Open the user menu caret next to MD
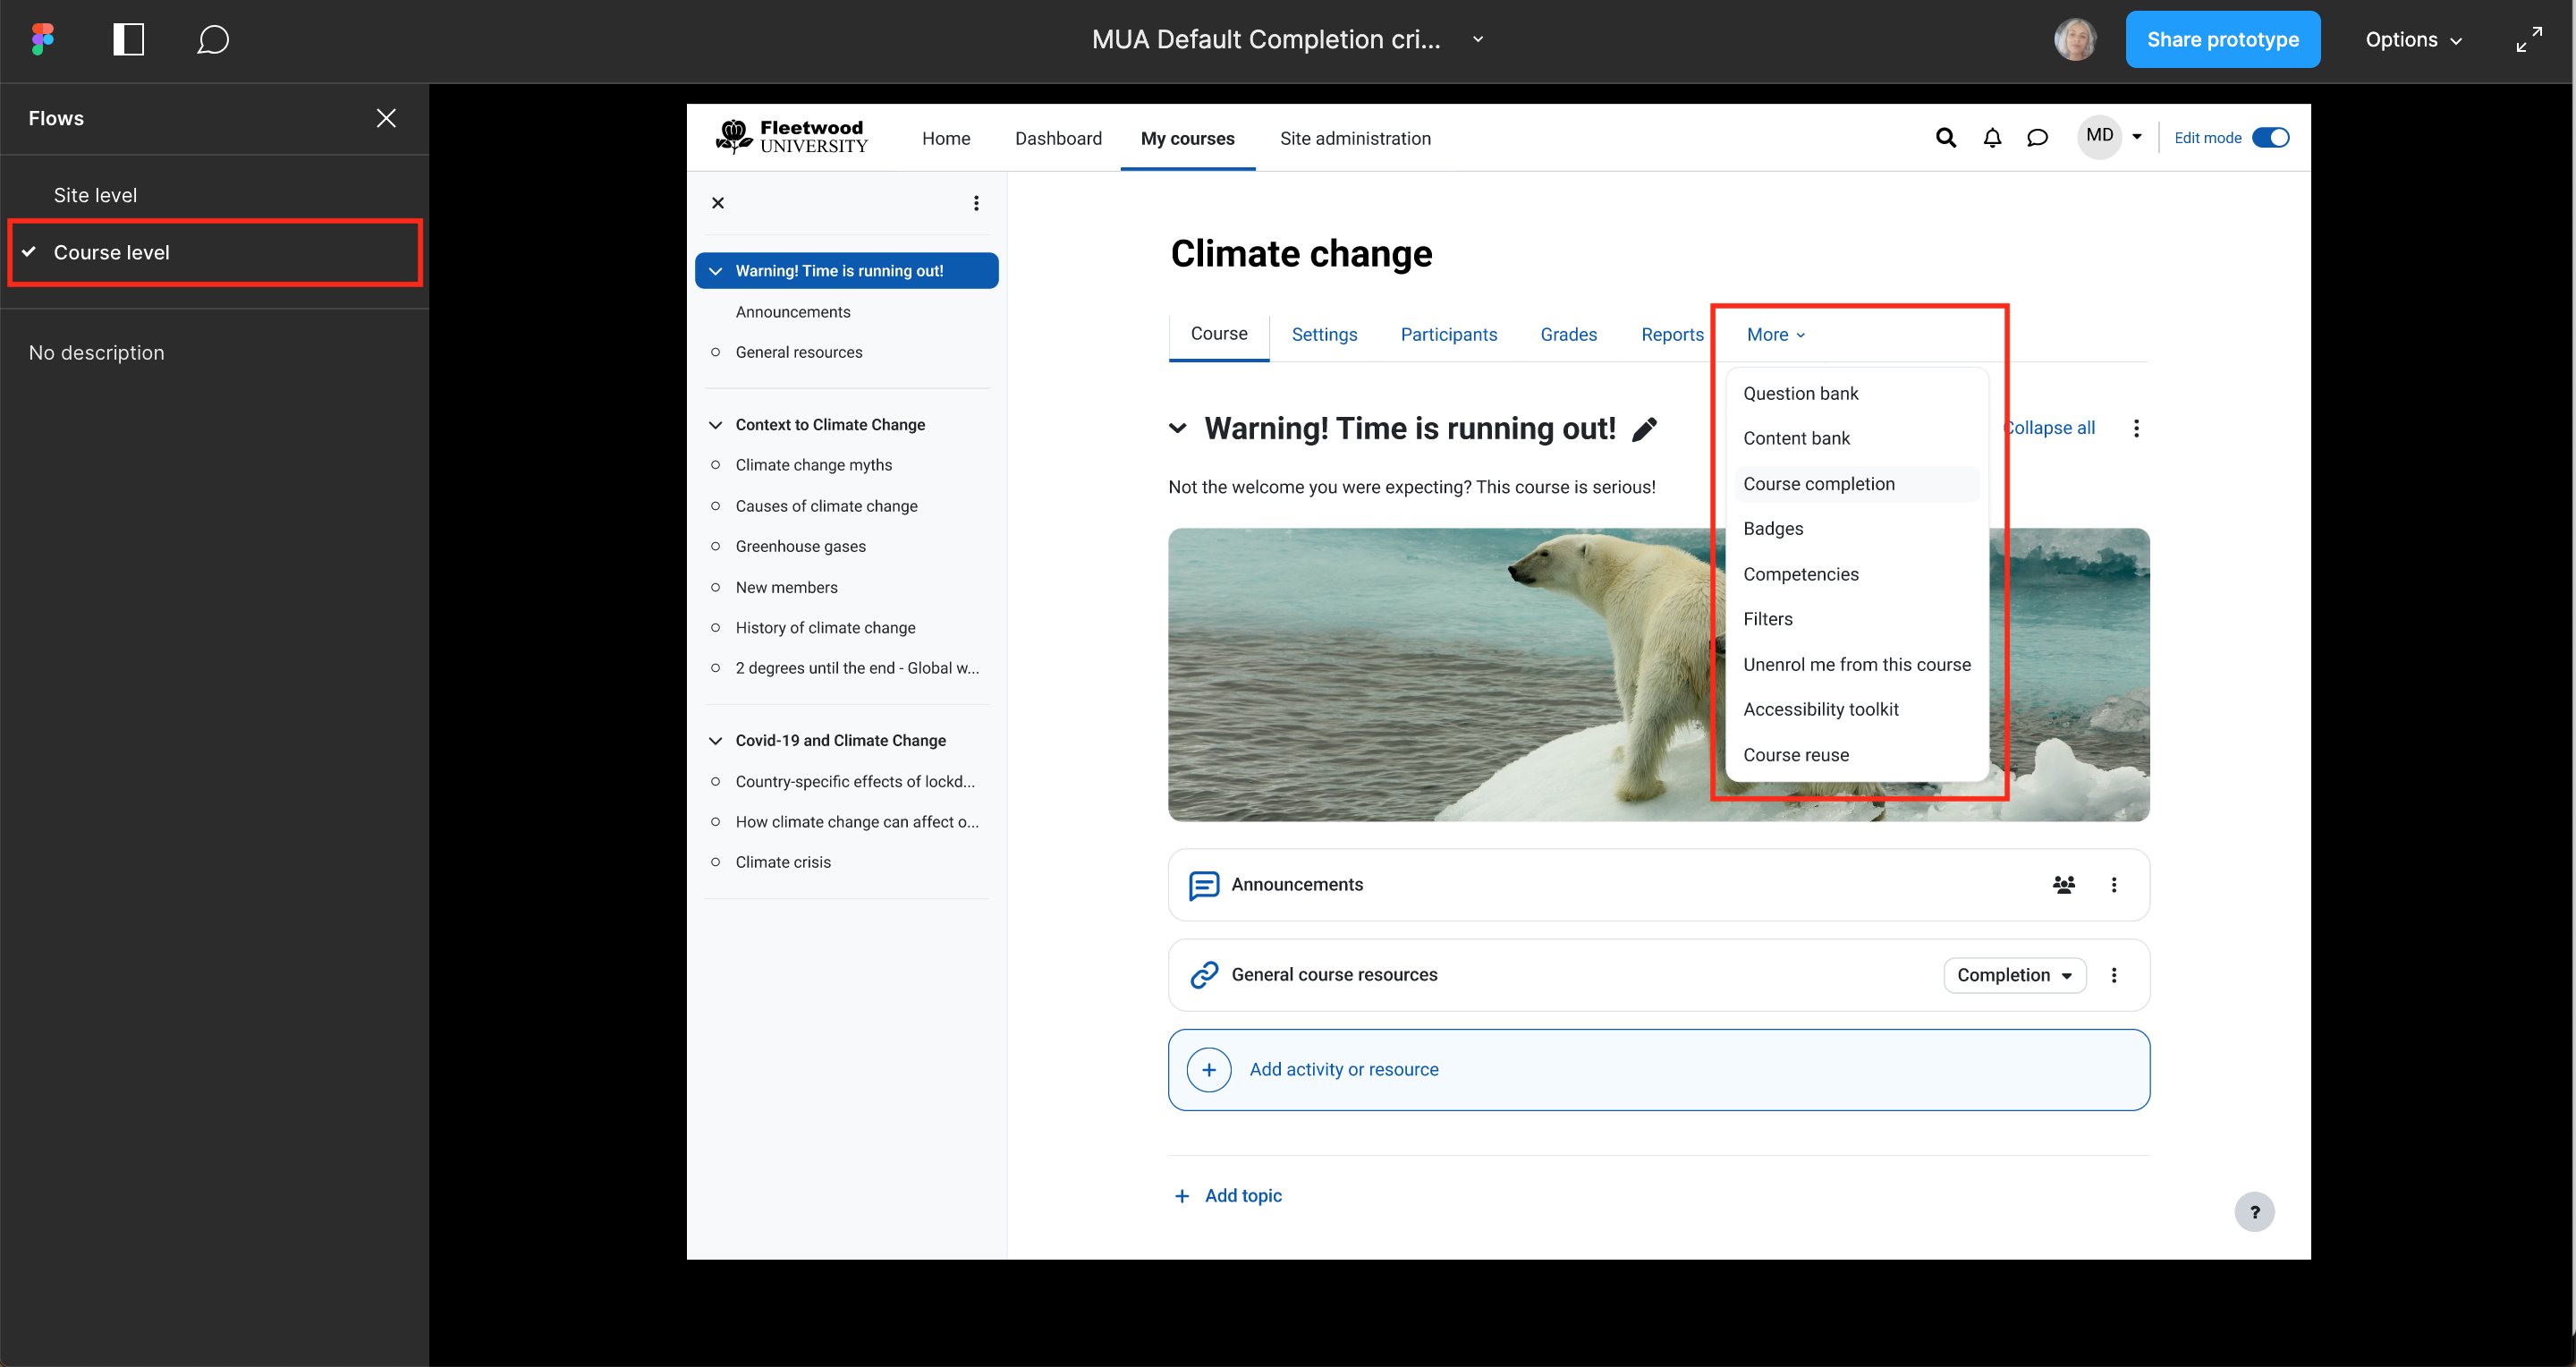Viewport: 2576px width, 1367px height. [2137, 137]
